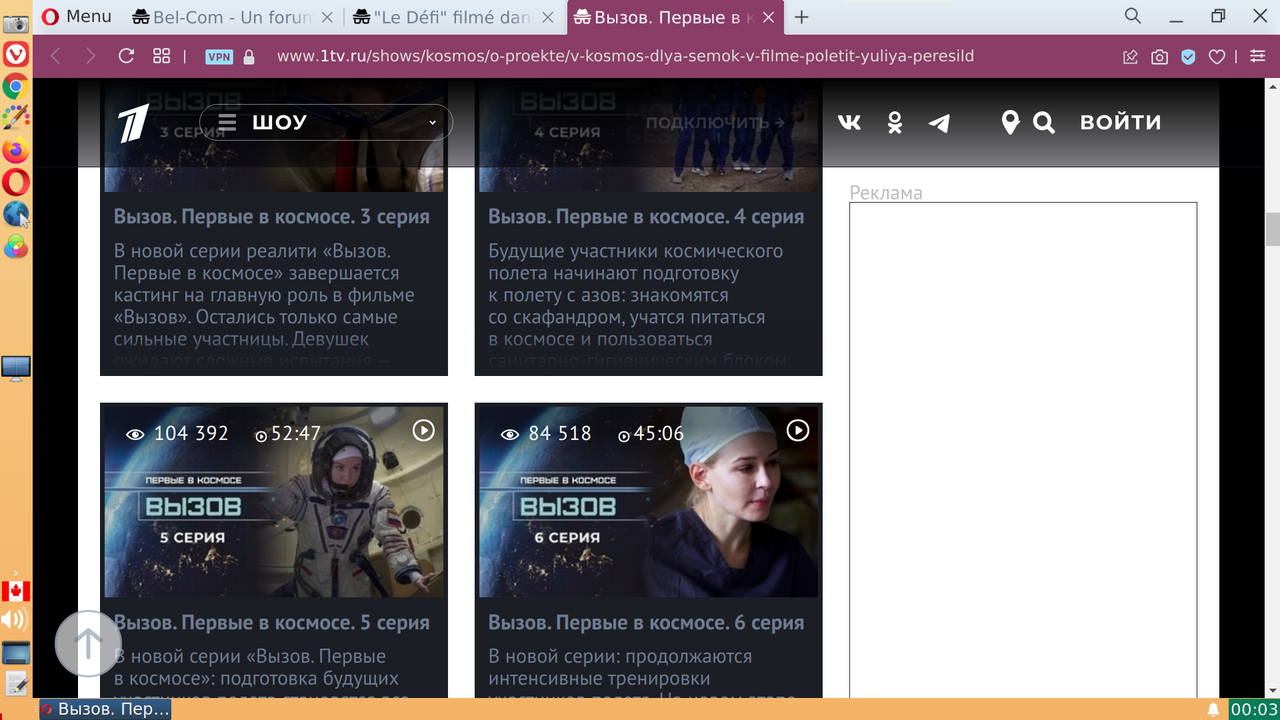This screenshot has width=1280, height=720.
Task: Close the active Вызов tab
Action: click(x=768, y=16)
